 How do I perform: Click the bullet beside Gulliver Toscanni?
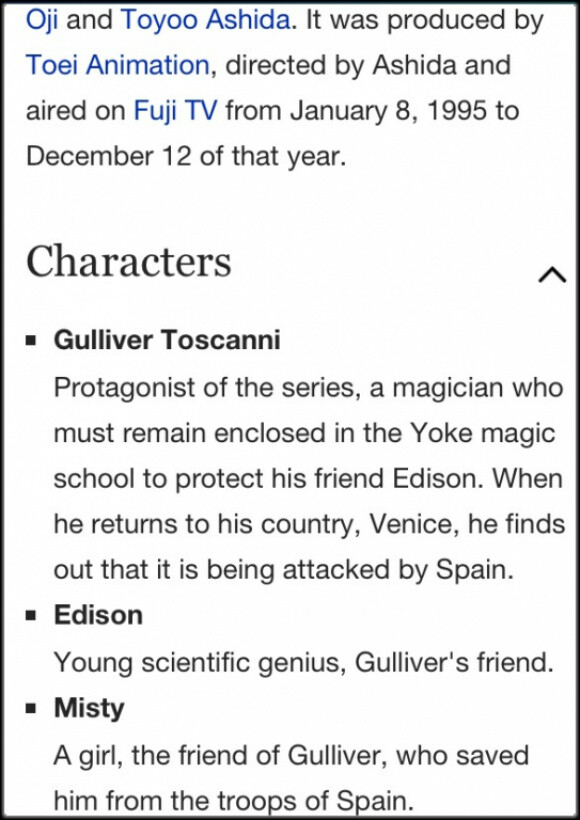[x=32, y=341]
